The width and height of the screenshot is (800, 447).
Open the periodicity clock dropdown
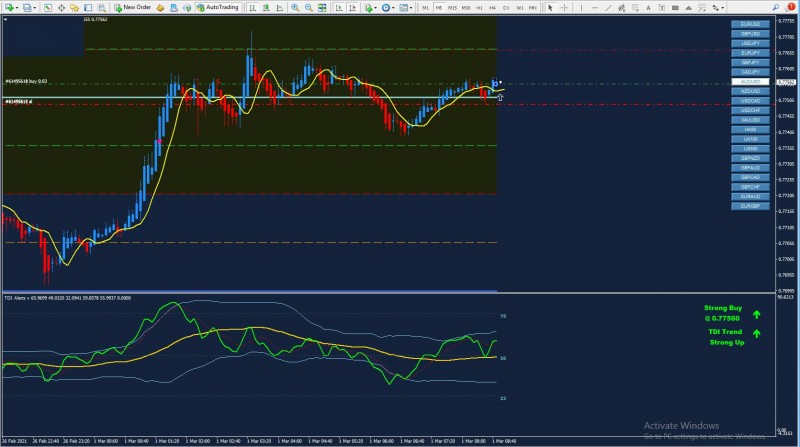click(x=388, y=7)
